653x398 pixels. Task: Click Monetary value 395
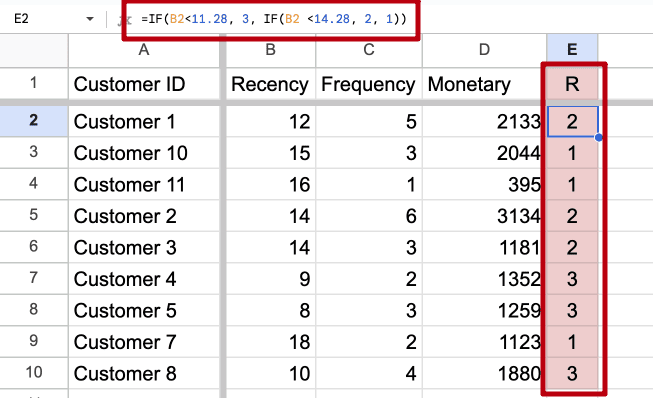[x=484, y=184]
